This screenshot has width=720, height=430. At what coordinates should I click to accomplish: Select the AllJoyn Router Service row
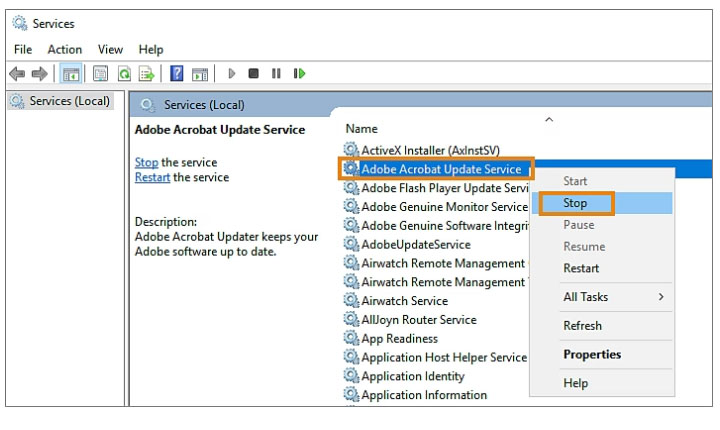click(x=419, y=320)
